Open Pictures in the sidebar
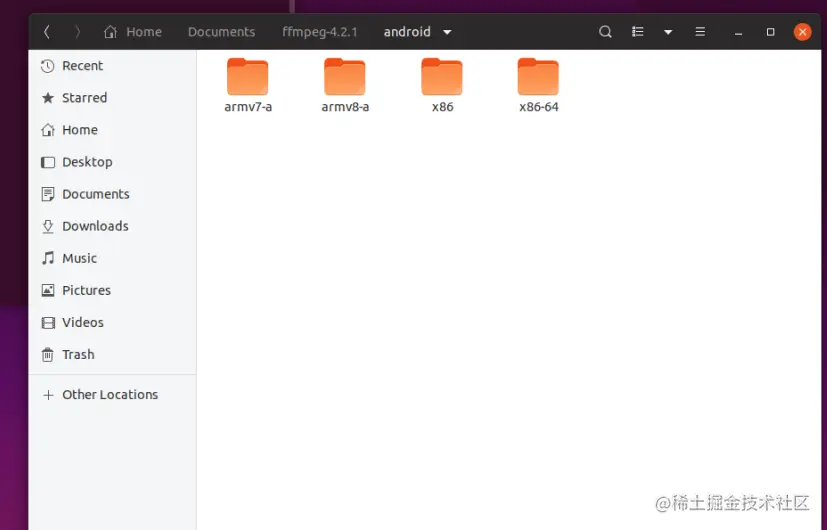Viewport: 827px width, 530px height. 112,291
